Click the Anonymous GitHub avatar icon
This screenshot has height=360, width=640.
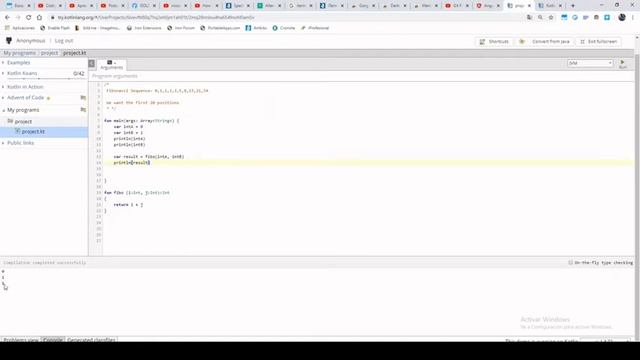tap(9, 41)
